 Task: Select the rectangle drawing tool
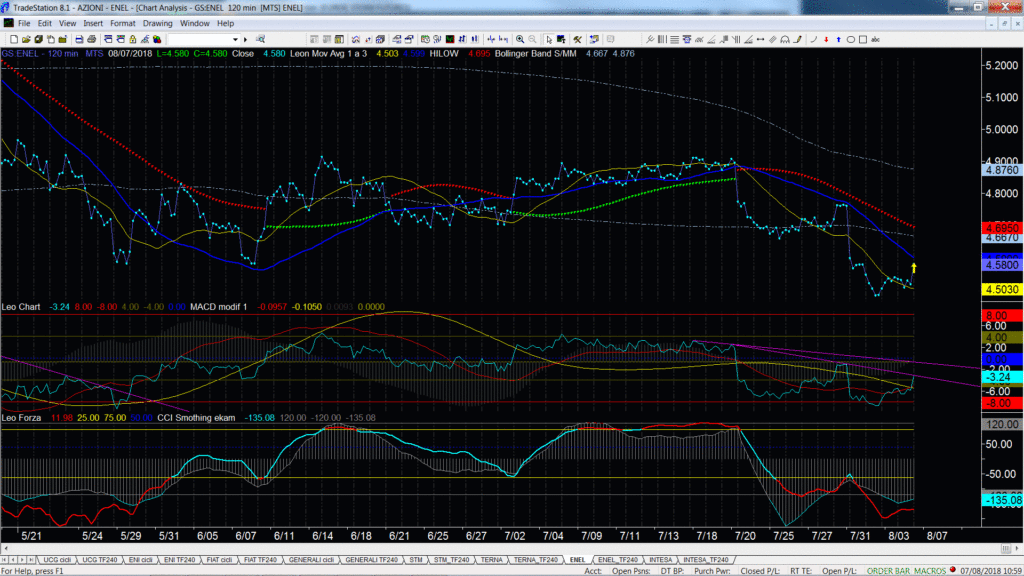(863, 39)
